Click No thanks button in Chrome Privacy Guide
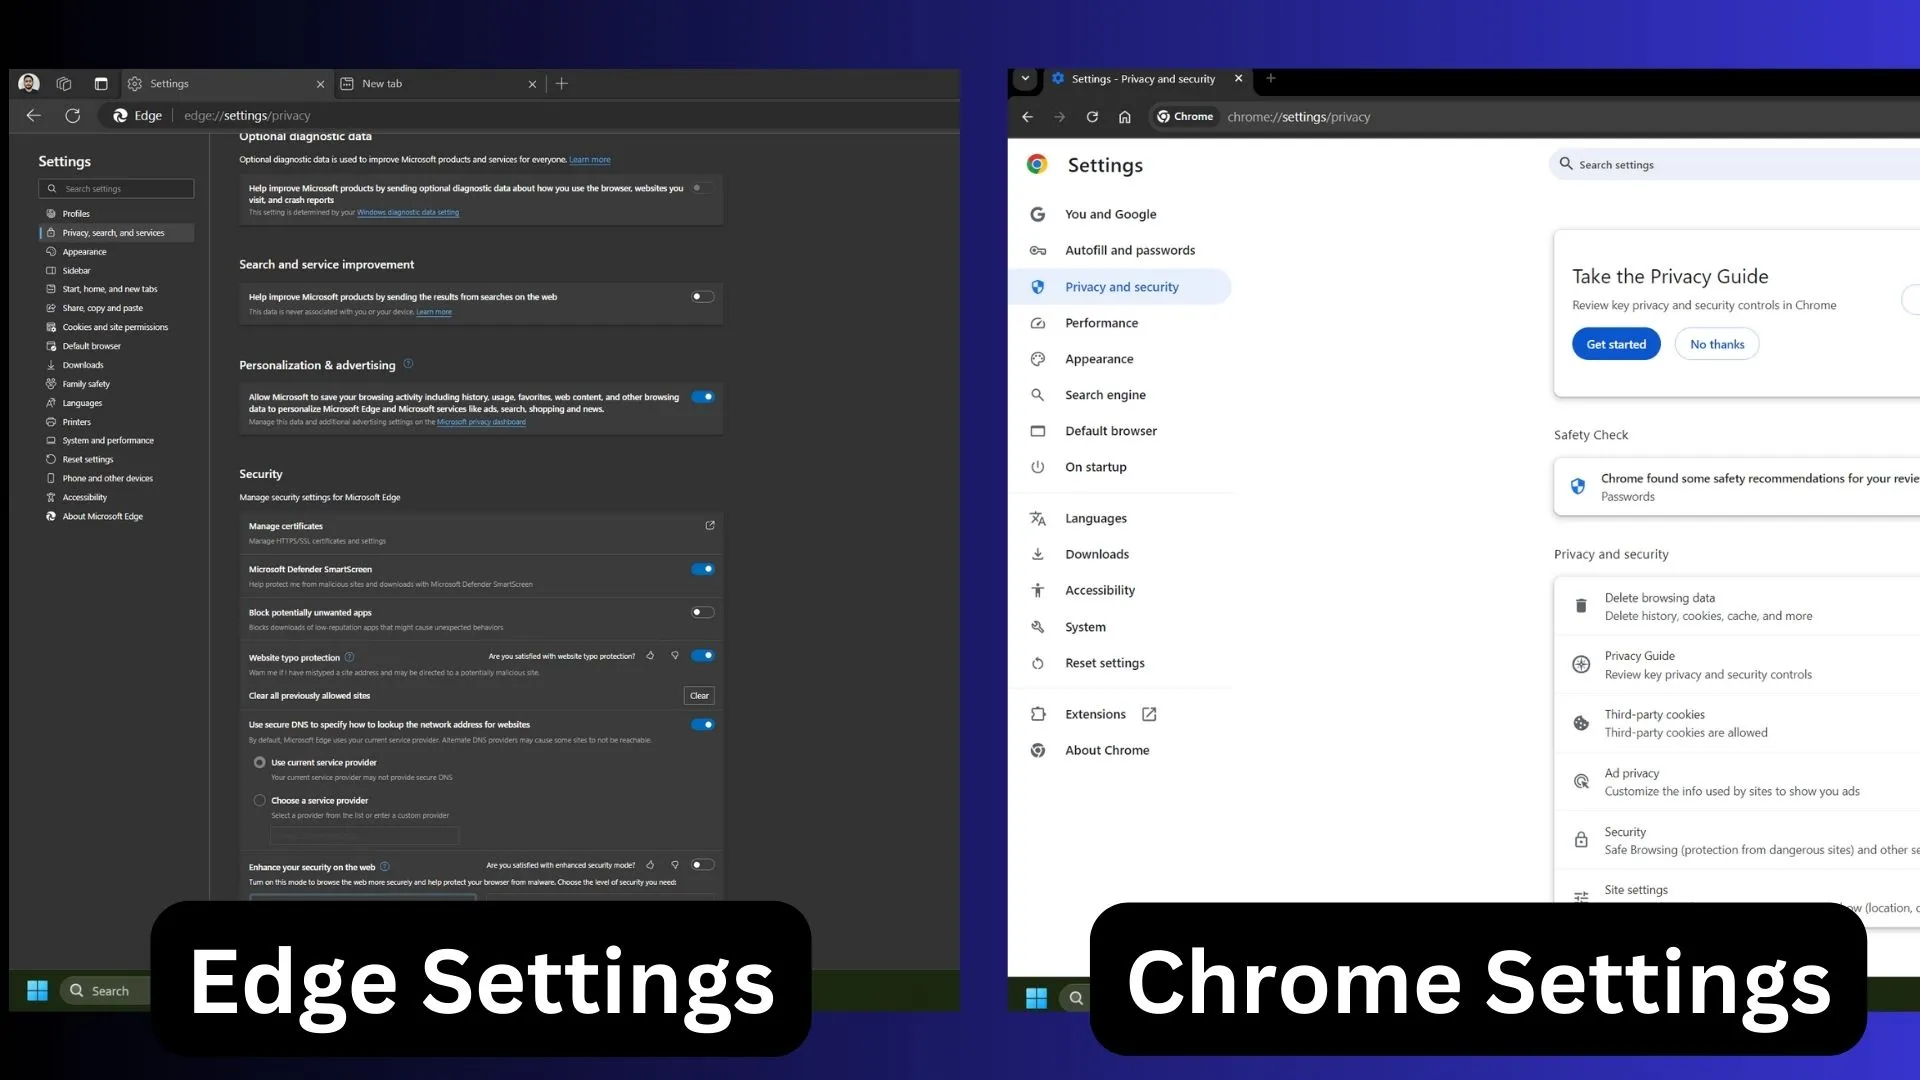This screenshot has width=1920, height=1080. click(1717, 344)
